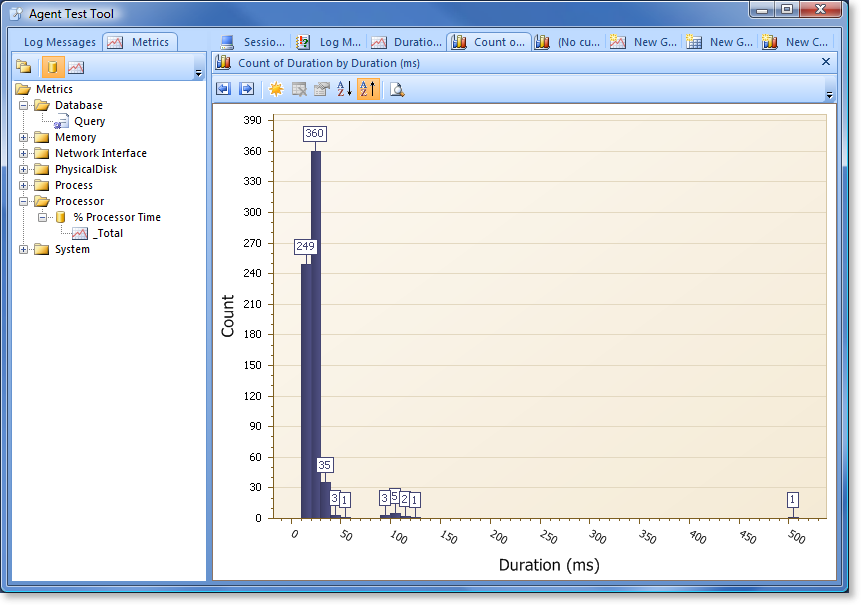Toggle the bar chart view button in left panel

[52, 66]
